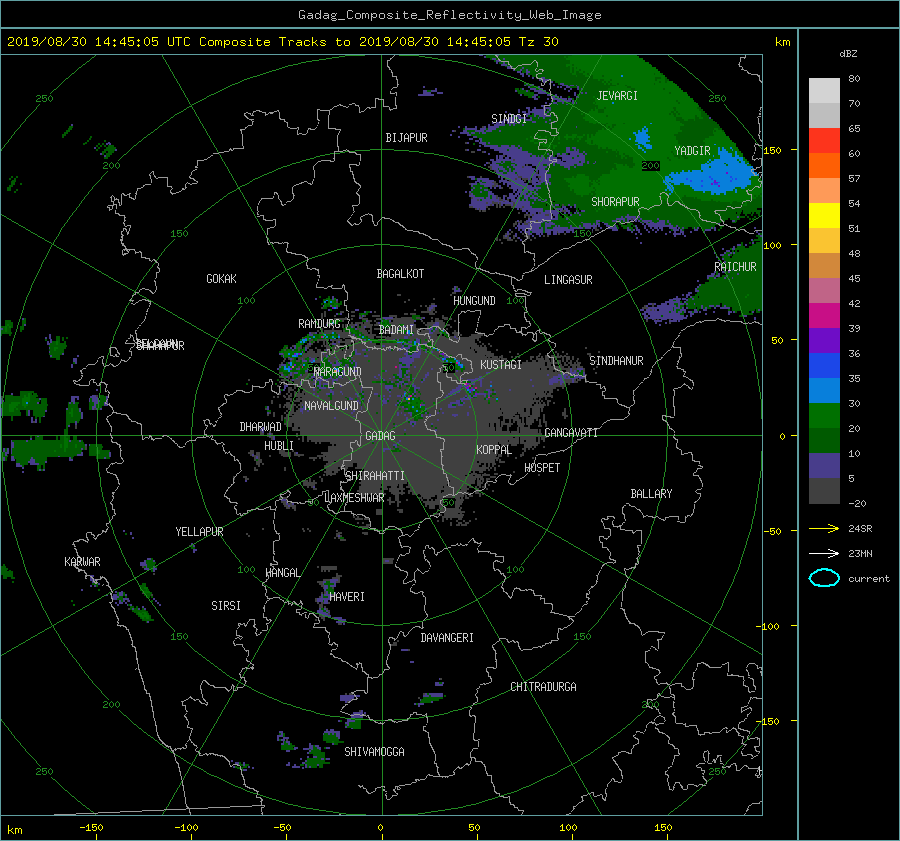Click the HOSPET city label
This screenshot has width=900, height=841.
[542, 468]
